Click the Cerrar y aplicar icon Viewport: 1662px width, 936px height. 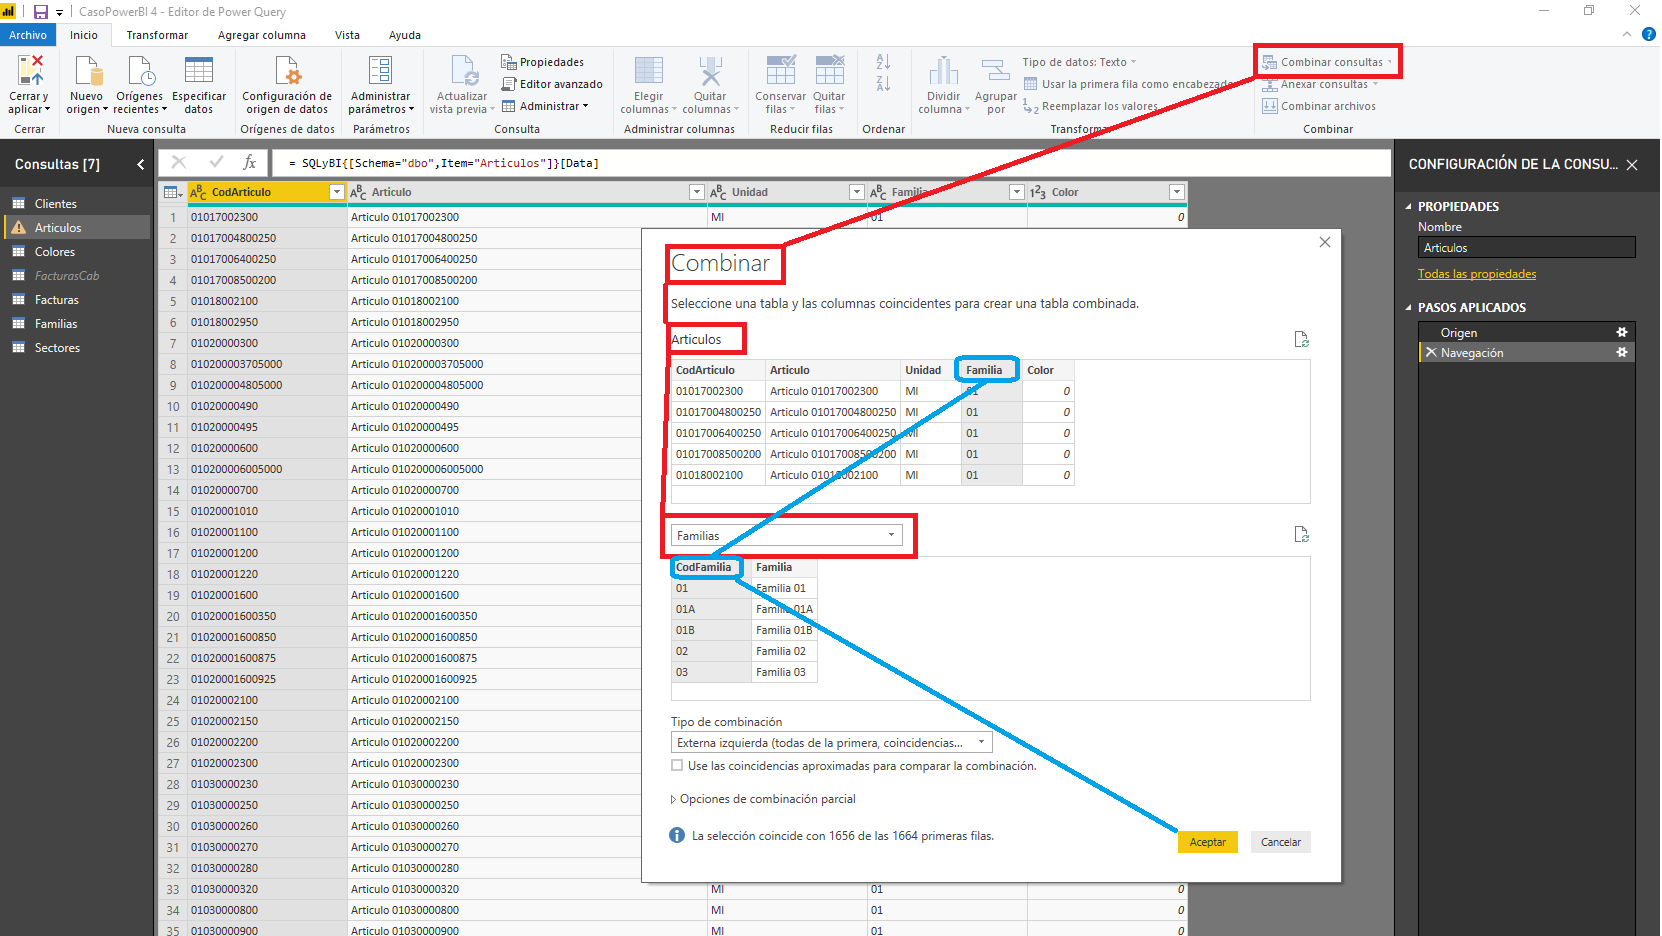pos(30,71)
